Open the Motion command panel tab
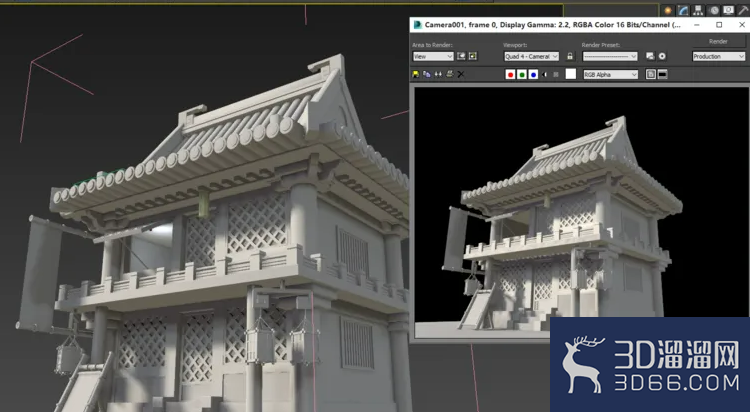The image size is (750, 412). (x=714, y=10)
